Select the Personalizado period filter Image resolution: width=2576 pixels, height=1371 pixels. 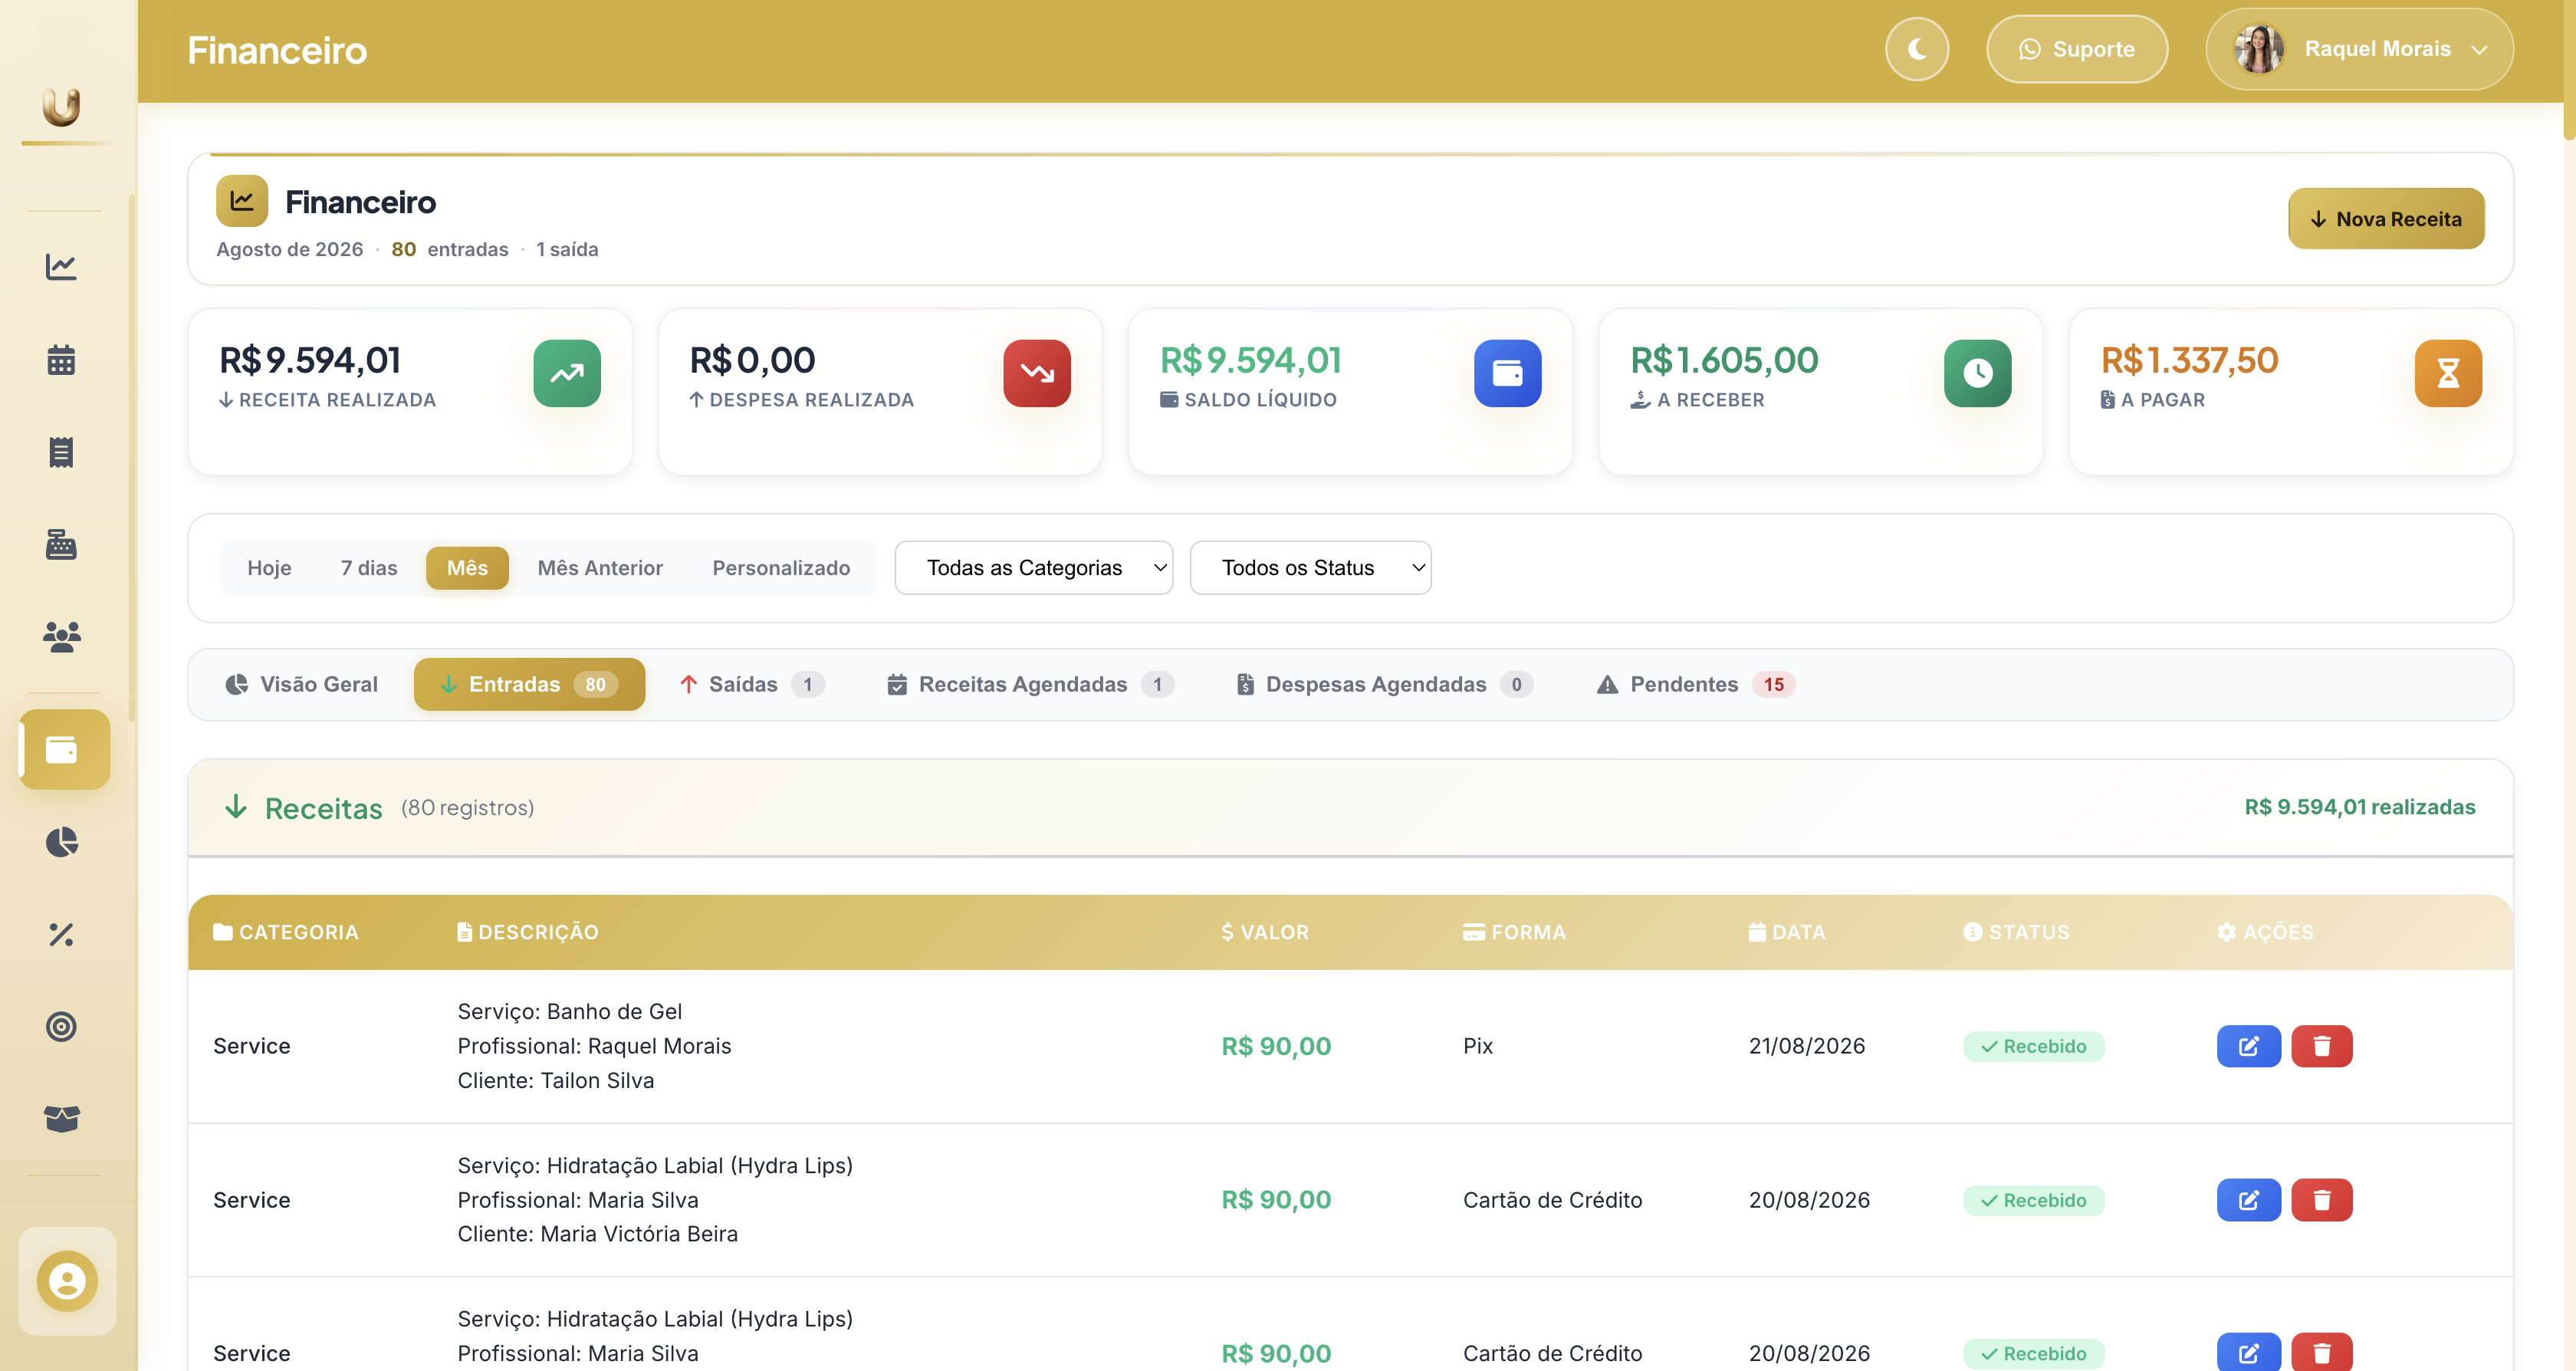pos(781,567)
